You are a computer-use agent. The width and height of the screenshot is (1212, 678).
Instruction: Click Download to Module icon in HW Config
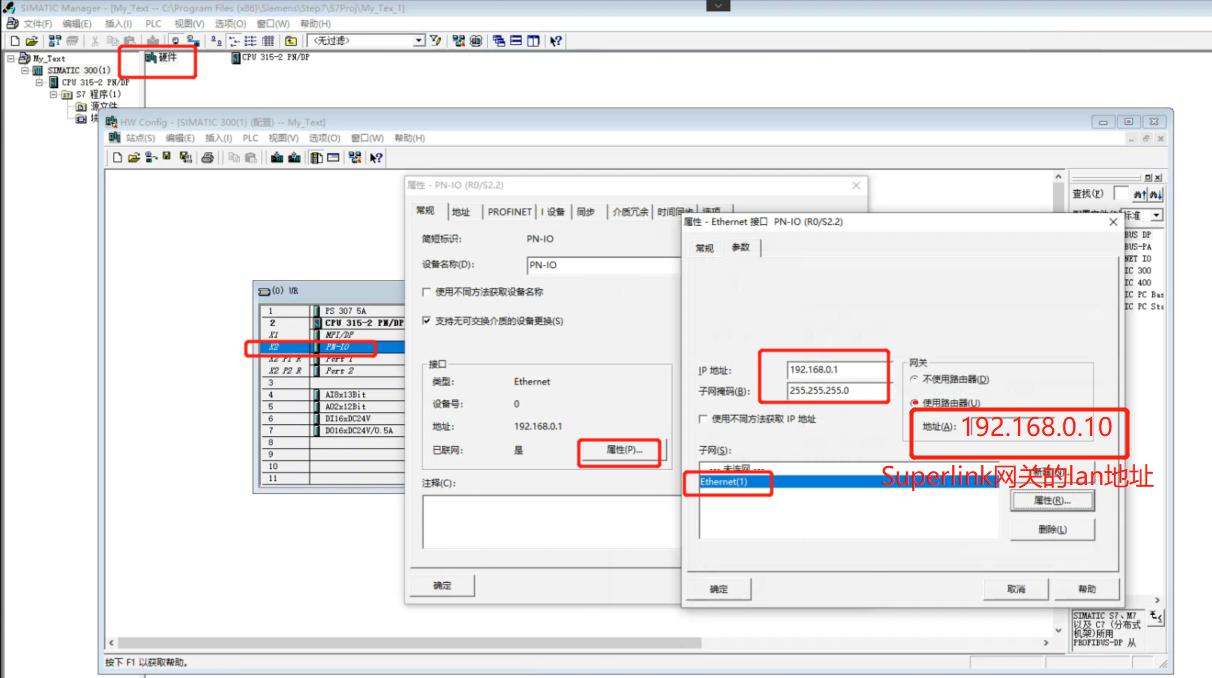pyautogui.click(x=277, y=157)
